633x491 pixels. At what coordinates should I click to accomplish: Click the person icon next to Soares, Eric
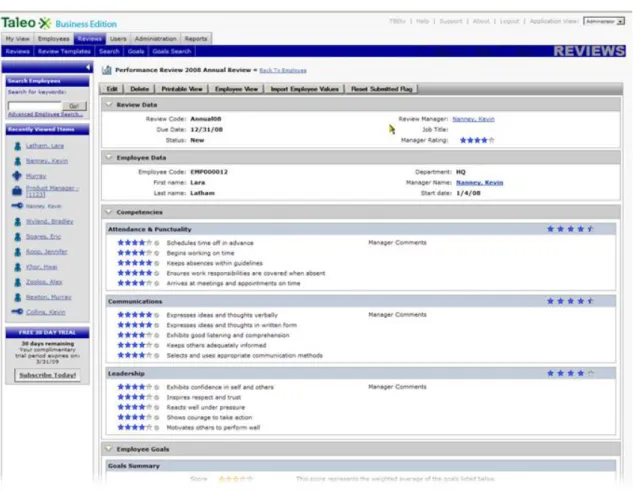point(17,237)
